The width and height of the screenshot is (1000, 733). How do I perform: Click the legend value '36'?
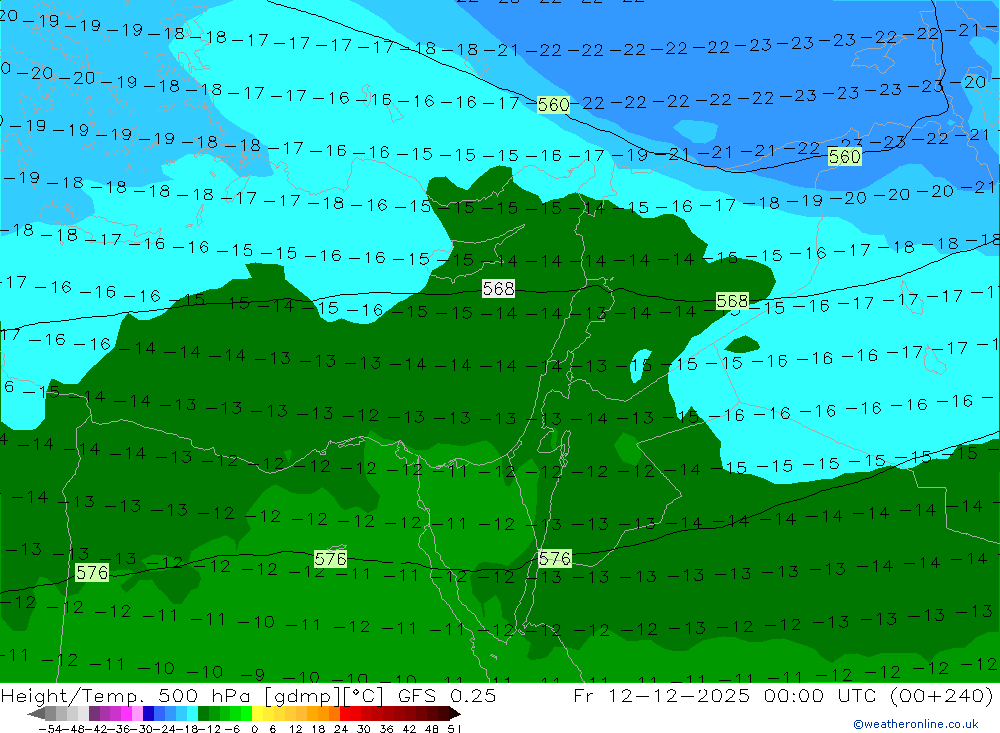coord(386,729)
